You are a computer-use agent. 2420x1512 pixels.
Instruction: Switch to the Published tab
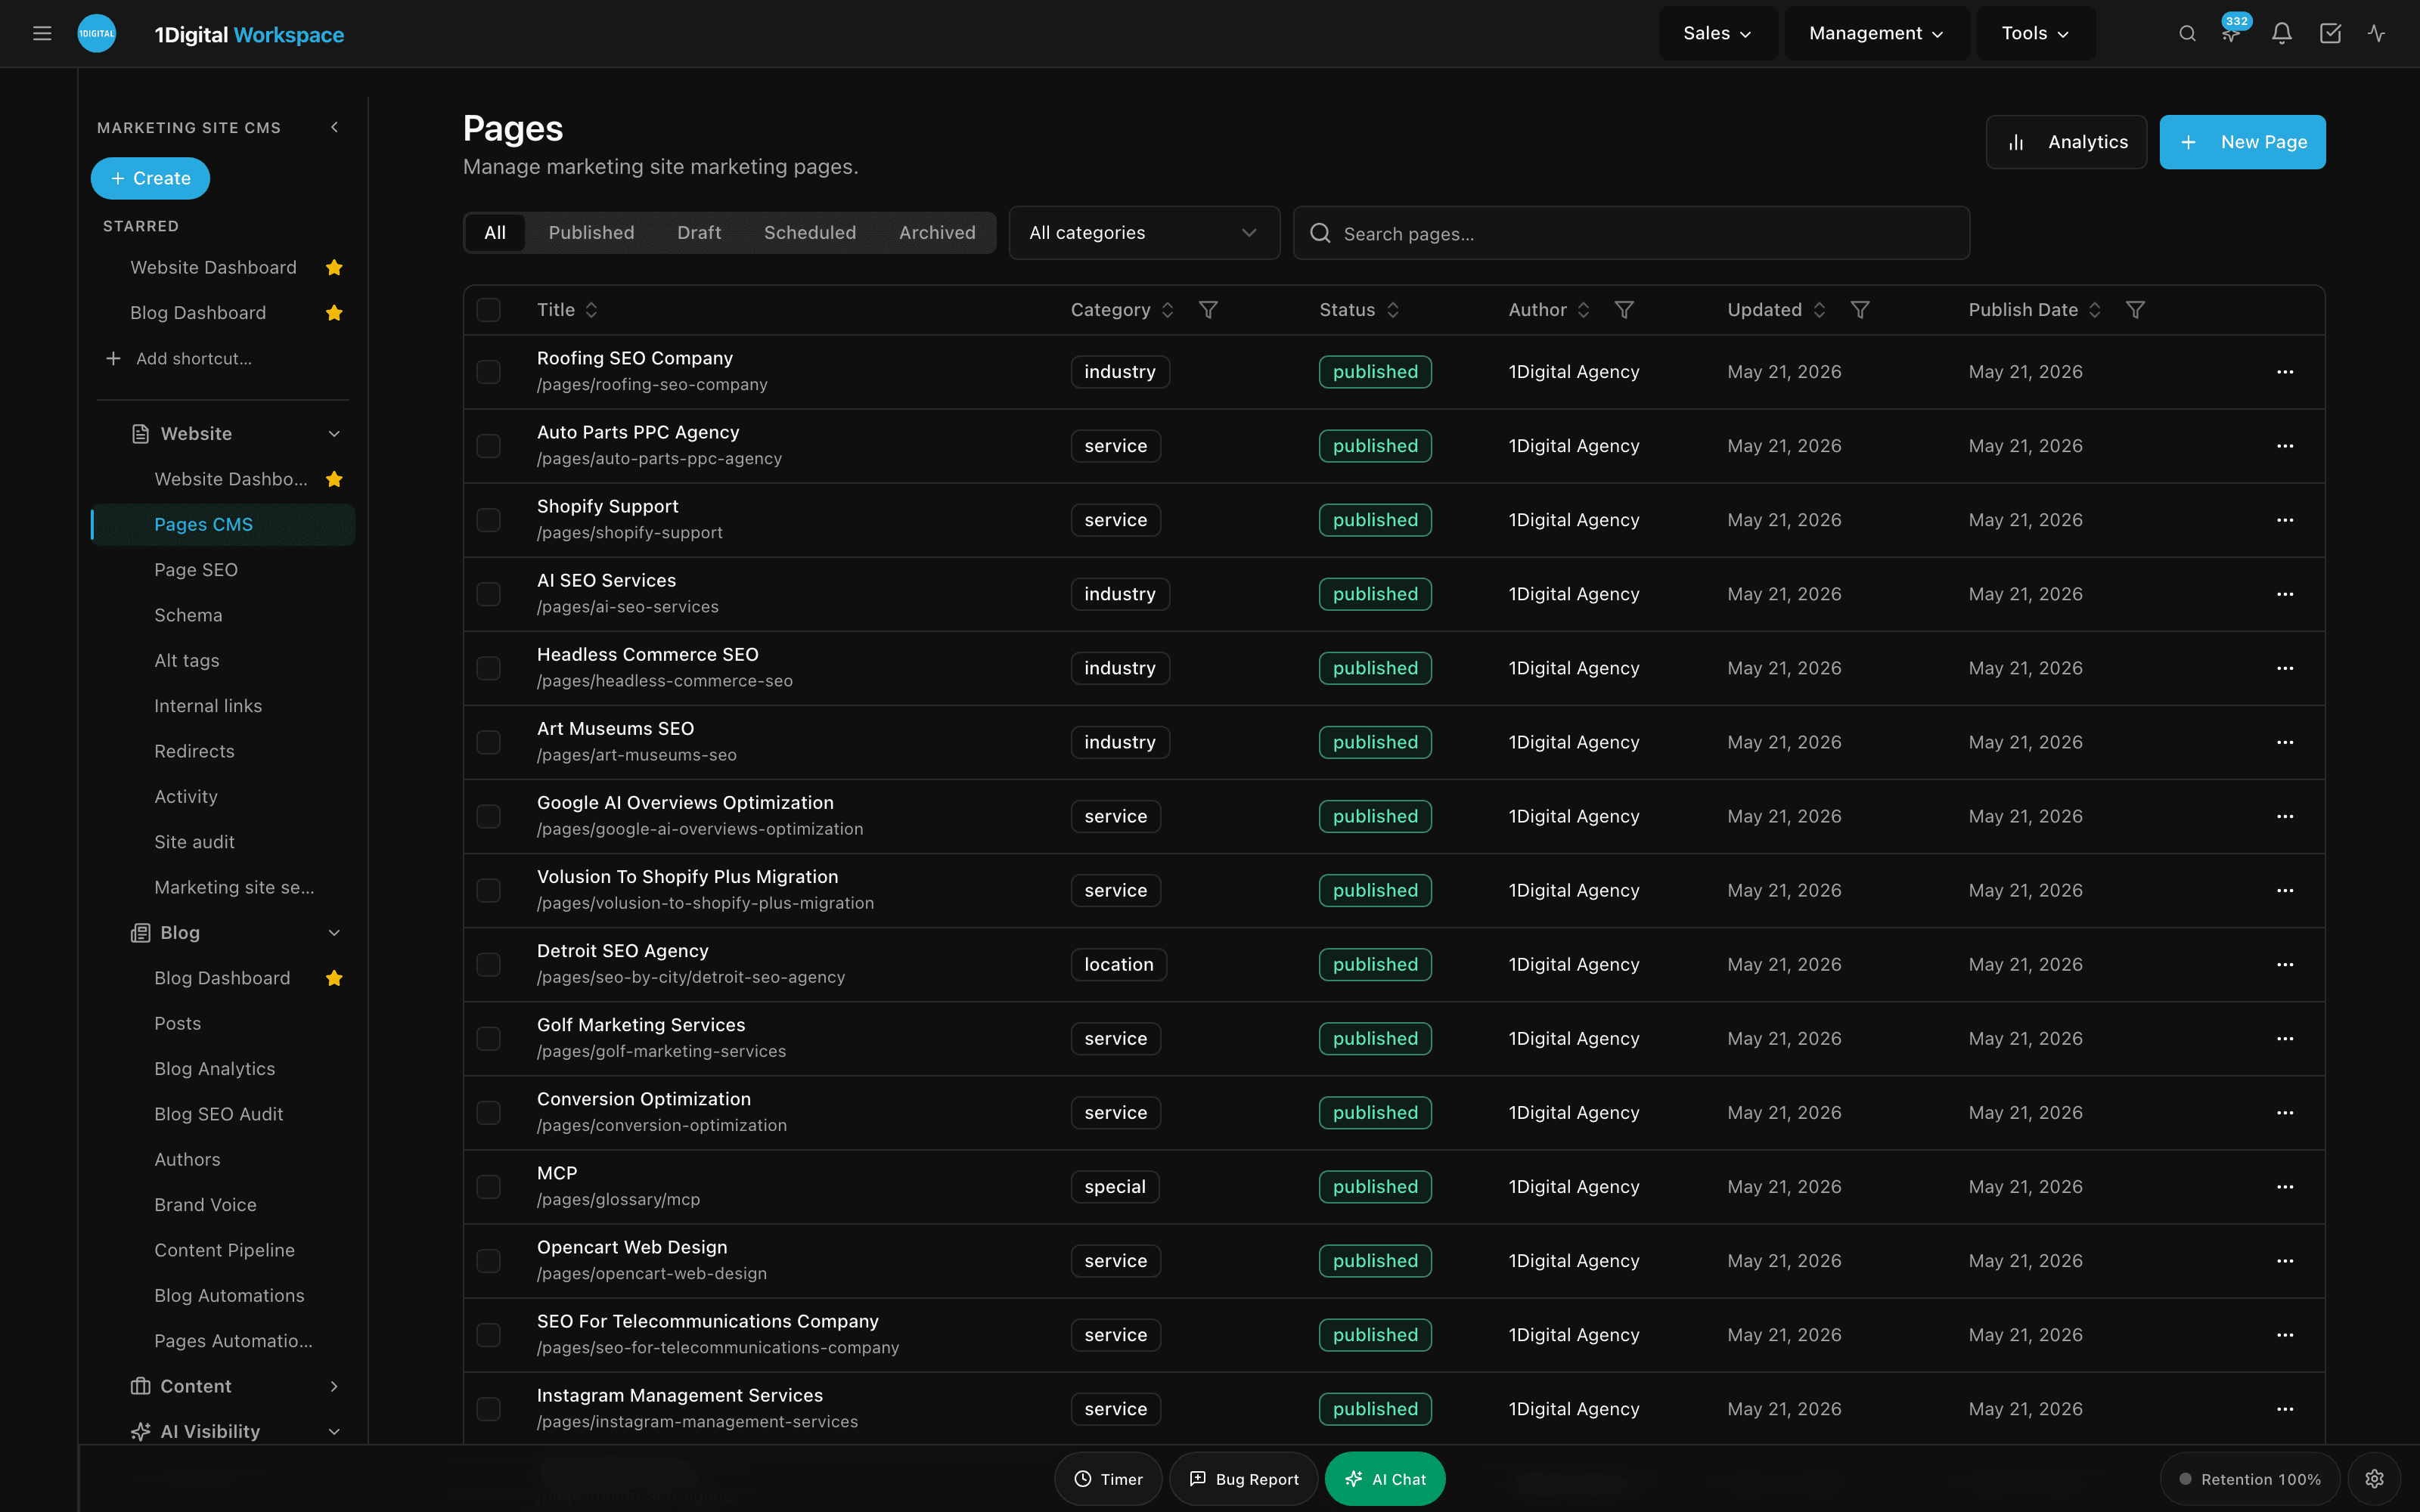point(591,233)
